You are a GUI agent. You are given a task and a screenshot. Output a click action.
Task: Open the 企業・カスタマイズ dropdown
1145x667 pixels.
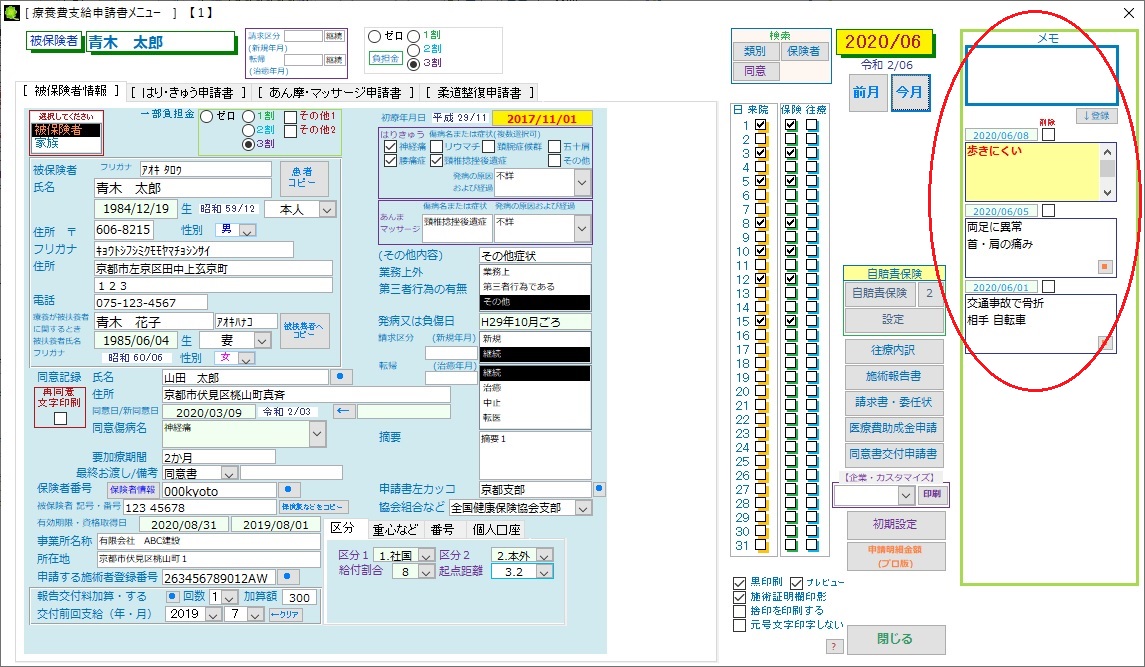905,495
